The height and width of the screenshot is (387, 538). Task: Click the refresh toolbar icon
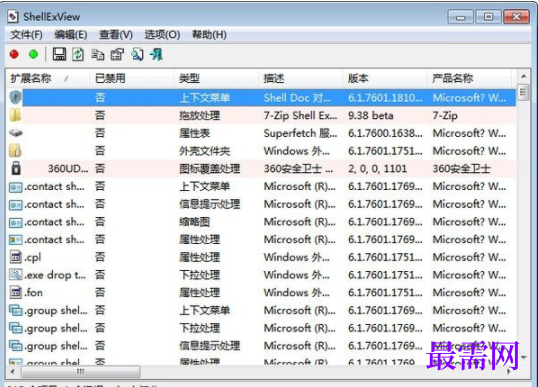tap(78, 54)
